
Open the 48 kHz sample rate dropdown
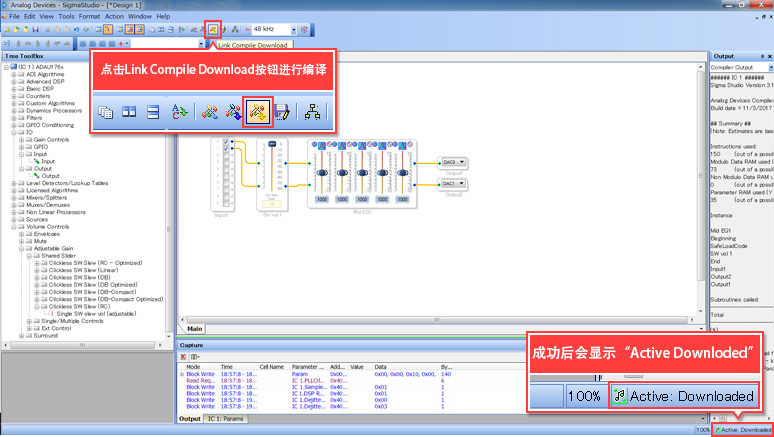293,29
